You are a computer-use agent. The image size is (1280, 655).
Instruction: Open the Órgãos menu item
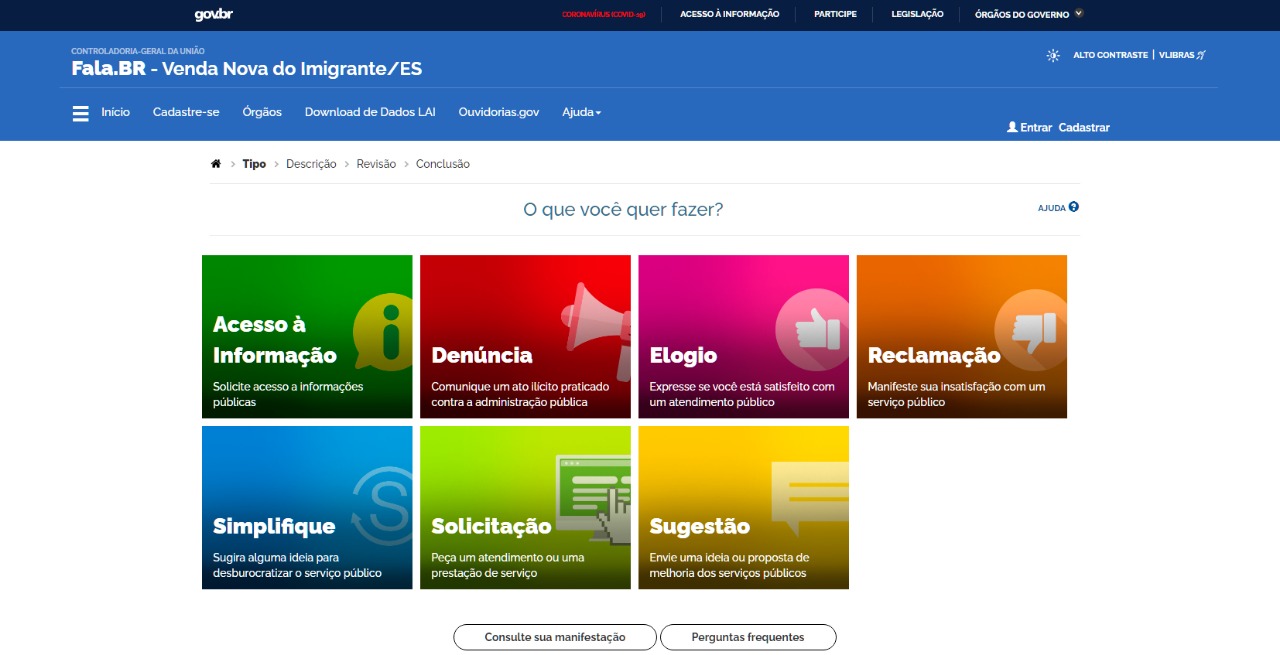coord(262,112)
